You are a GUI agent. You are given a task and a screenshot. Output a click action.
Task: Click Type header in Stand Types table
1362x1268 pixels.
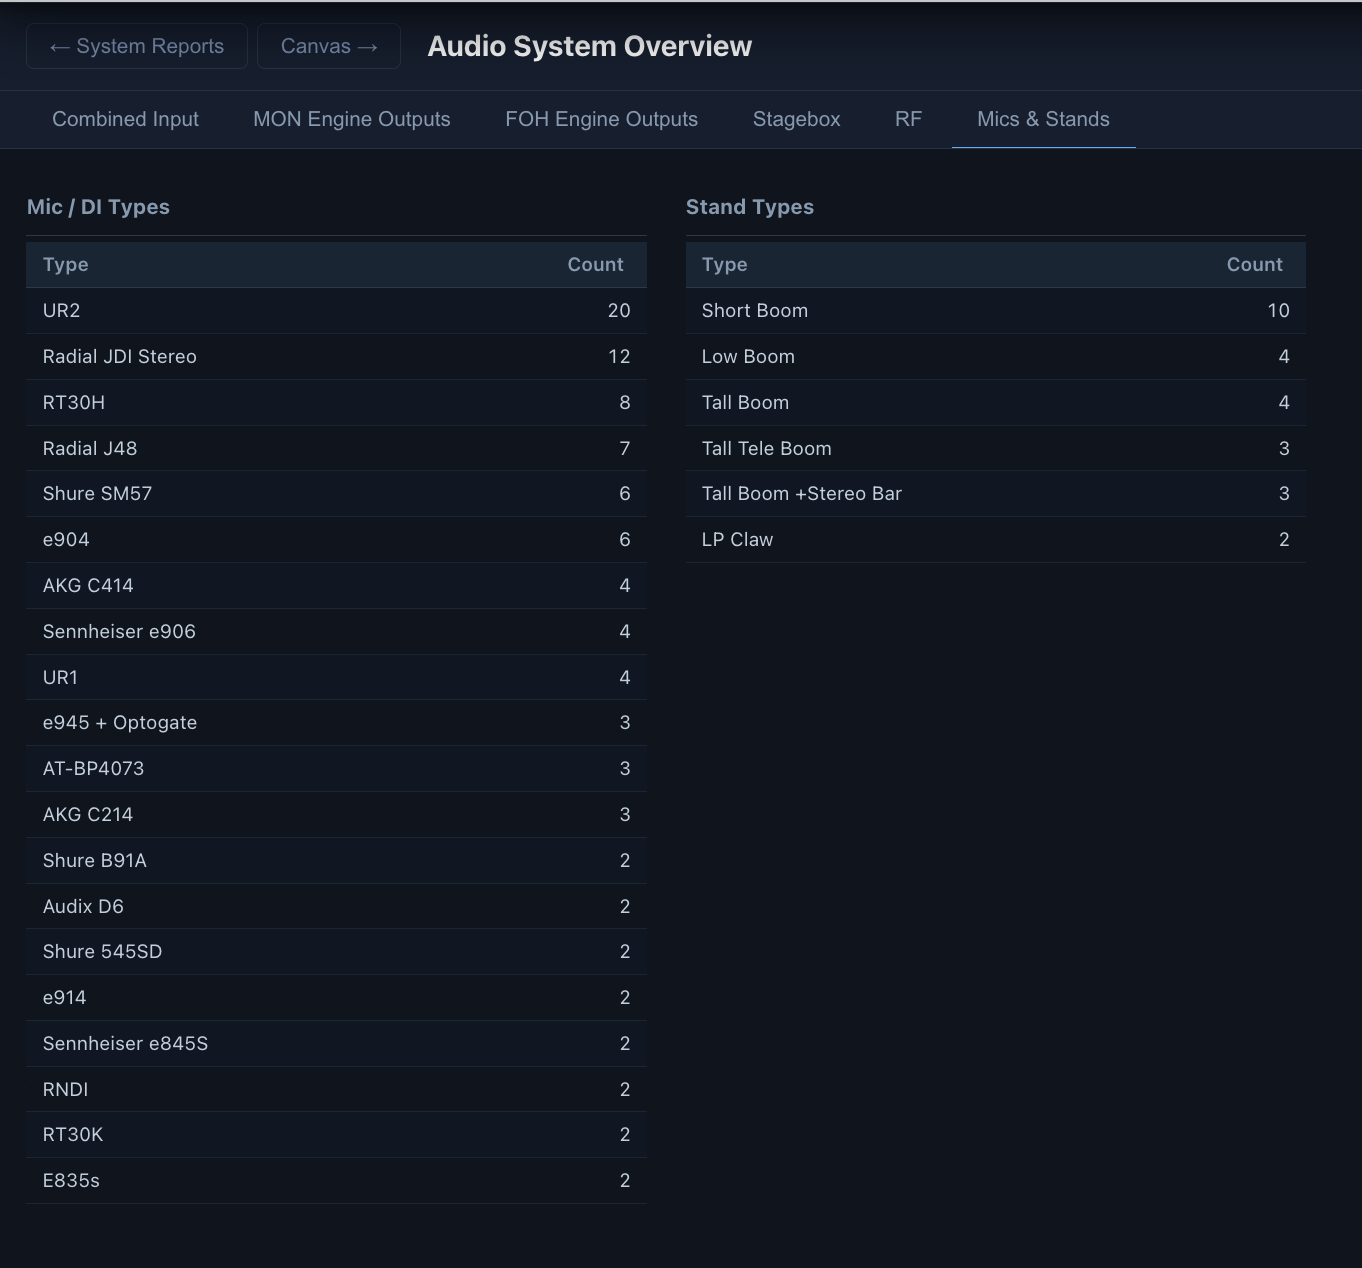point(725,265)
